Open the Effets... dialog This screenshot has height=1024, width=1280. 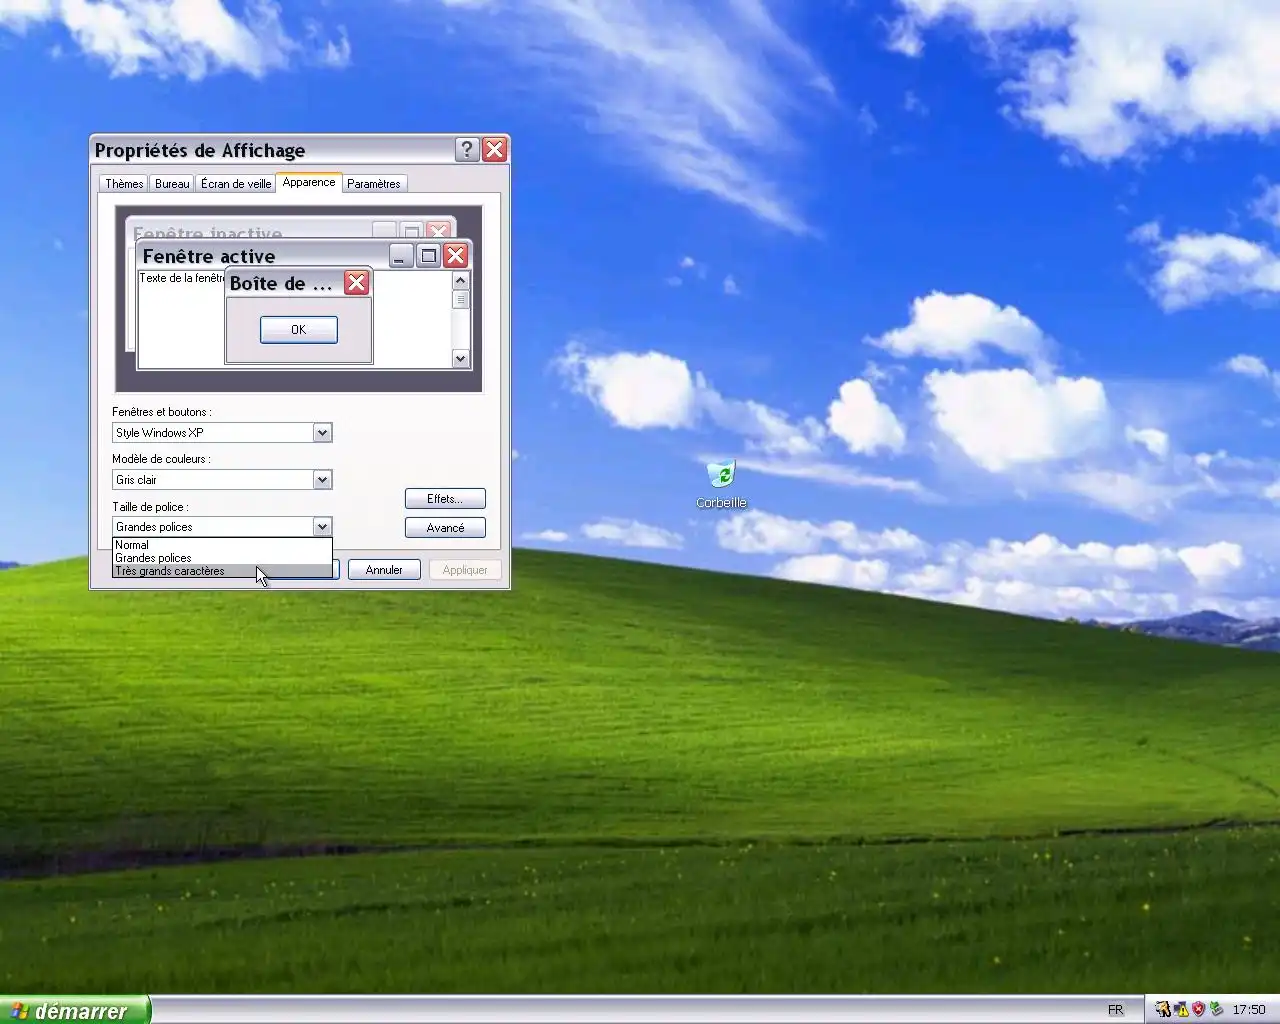[445, 499]
